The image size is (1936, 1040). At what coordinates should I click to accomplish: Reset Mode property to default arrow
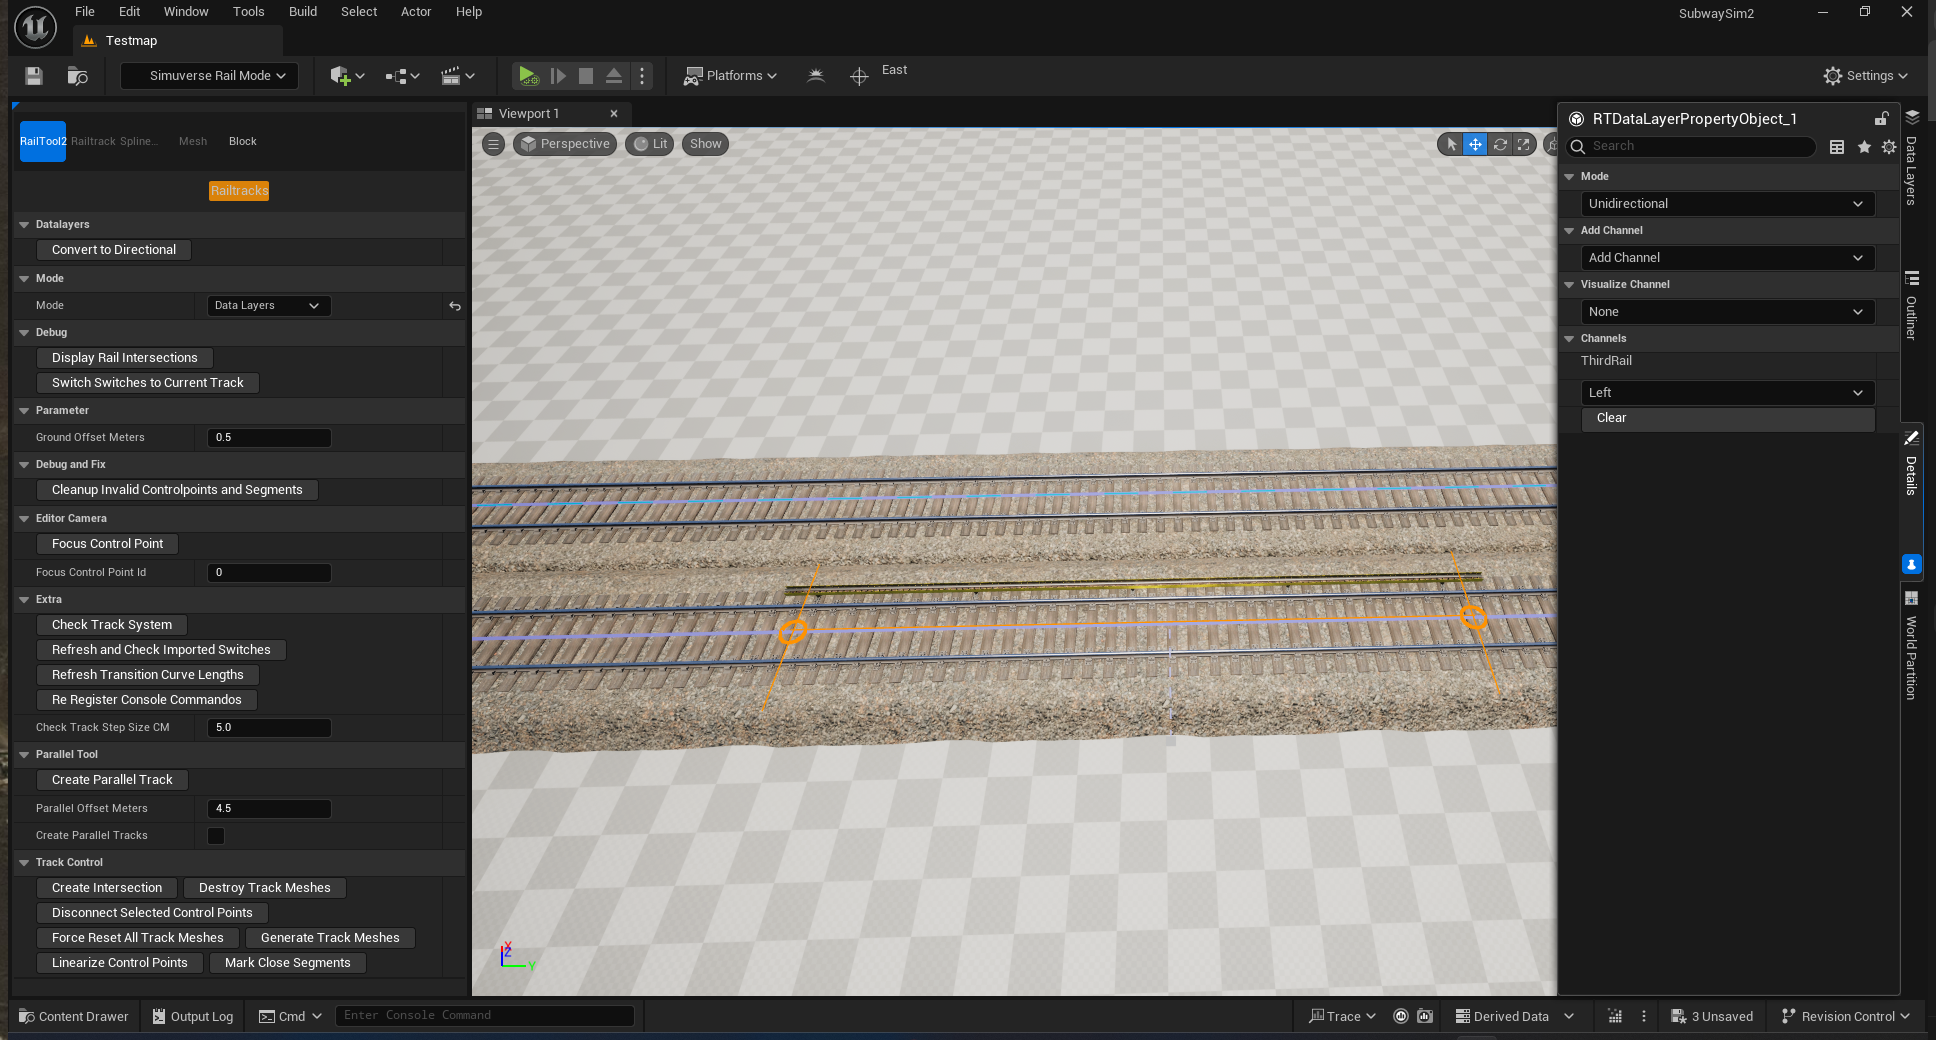(x=455, y=306)
